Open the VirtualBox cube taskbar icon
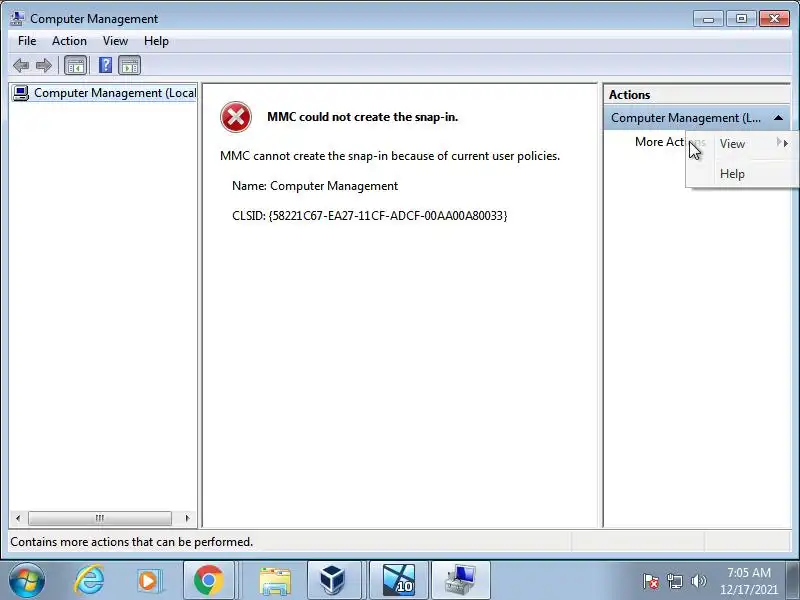The image size is (800, 600). pyautogui.click(x=333, y=580)
